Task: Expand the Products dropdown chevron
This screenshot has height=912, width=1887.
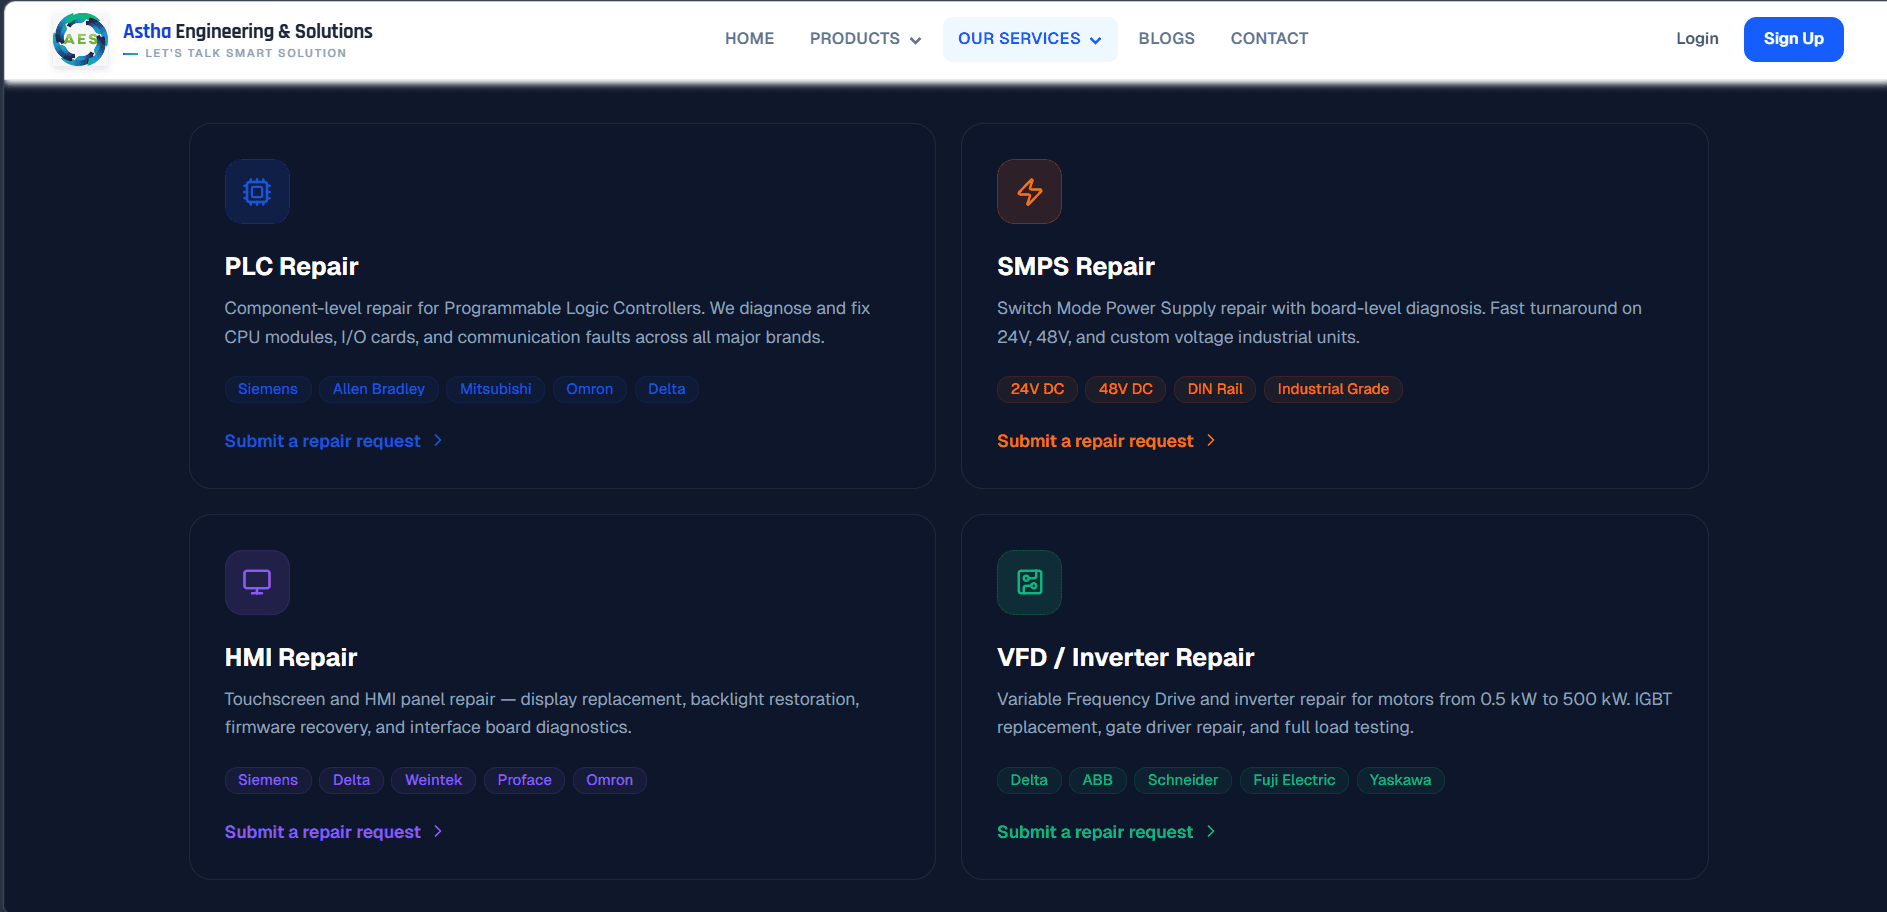Action: (915, 40)
